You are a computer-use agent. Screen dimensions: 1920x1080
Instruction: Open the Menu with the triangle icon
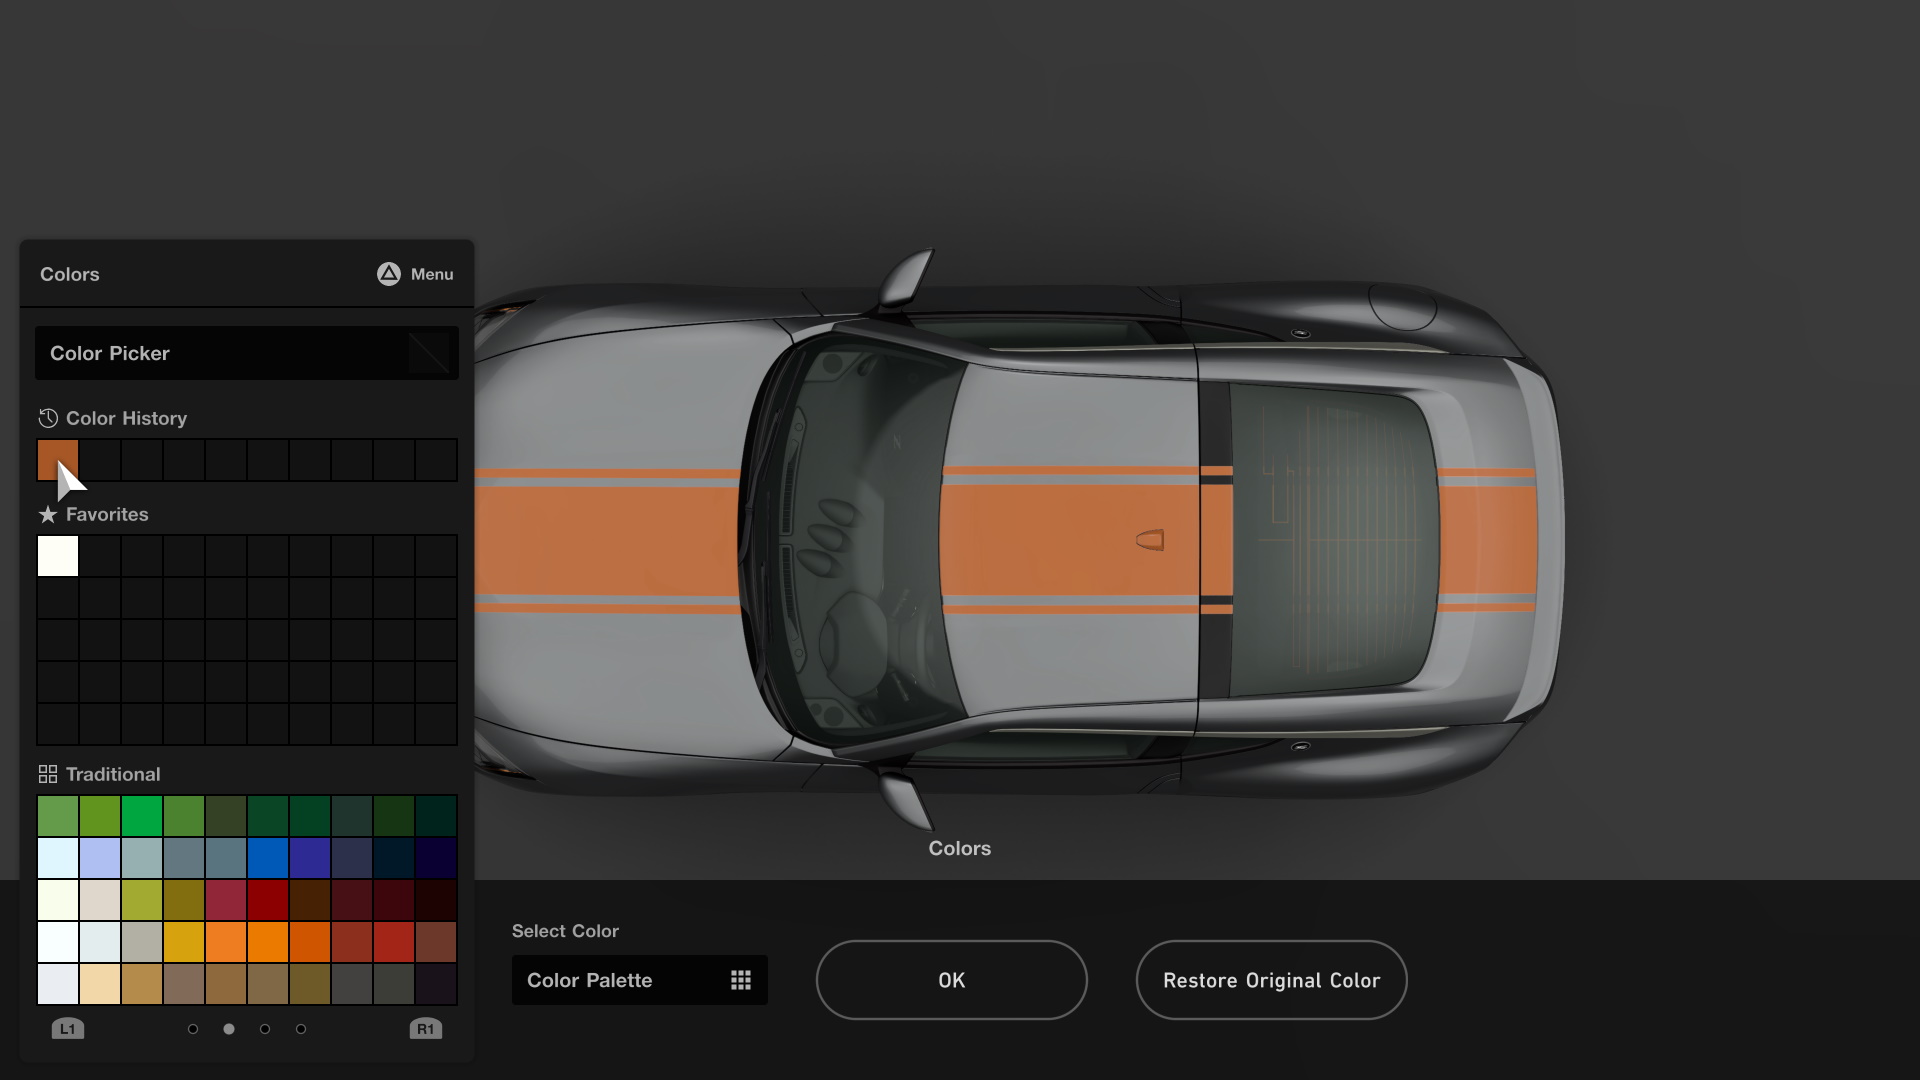414,274
